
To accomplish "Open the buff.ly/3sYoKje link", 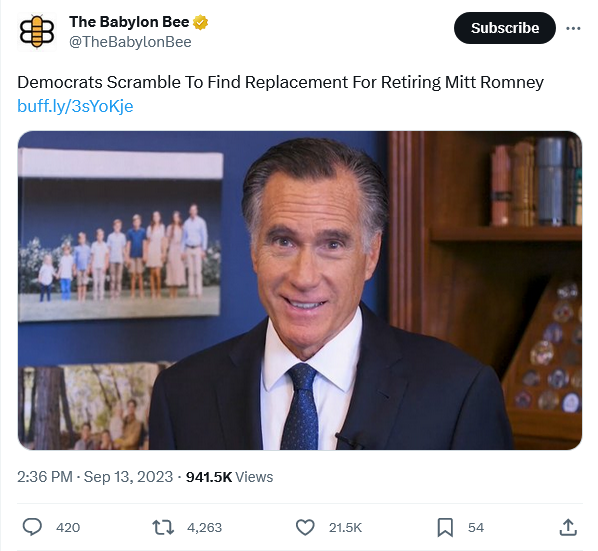I will coord(75,106).
